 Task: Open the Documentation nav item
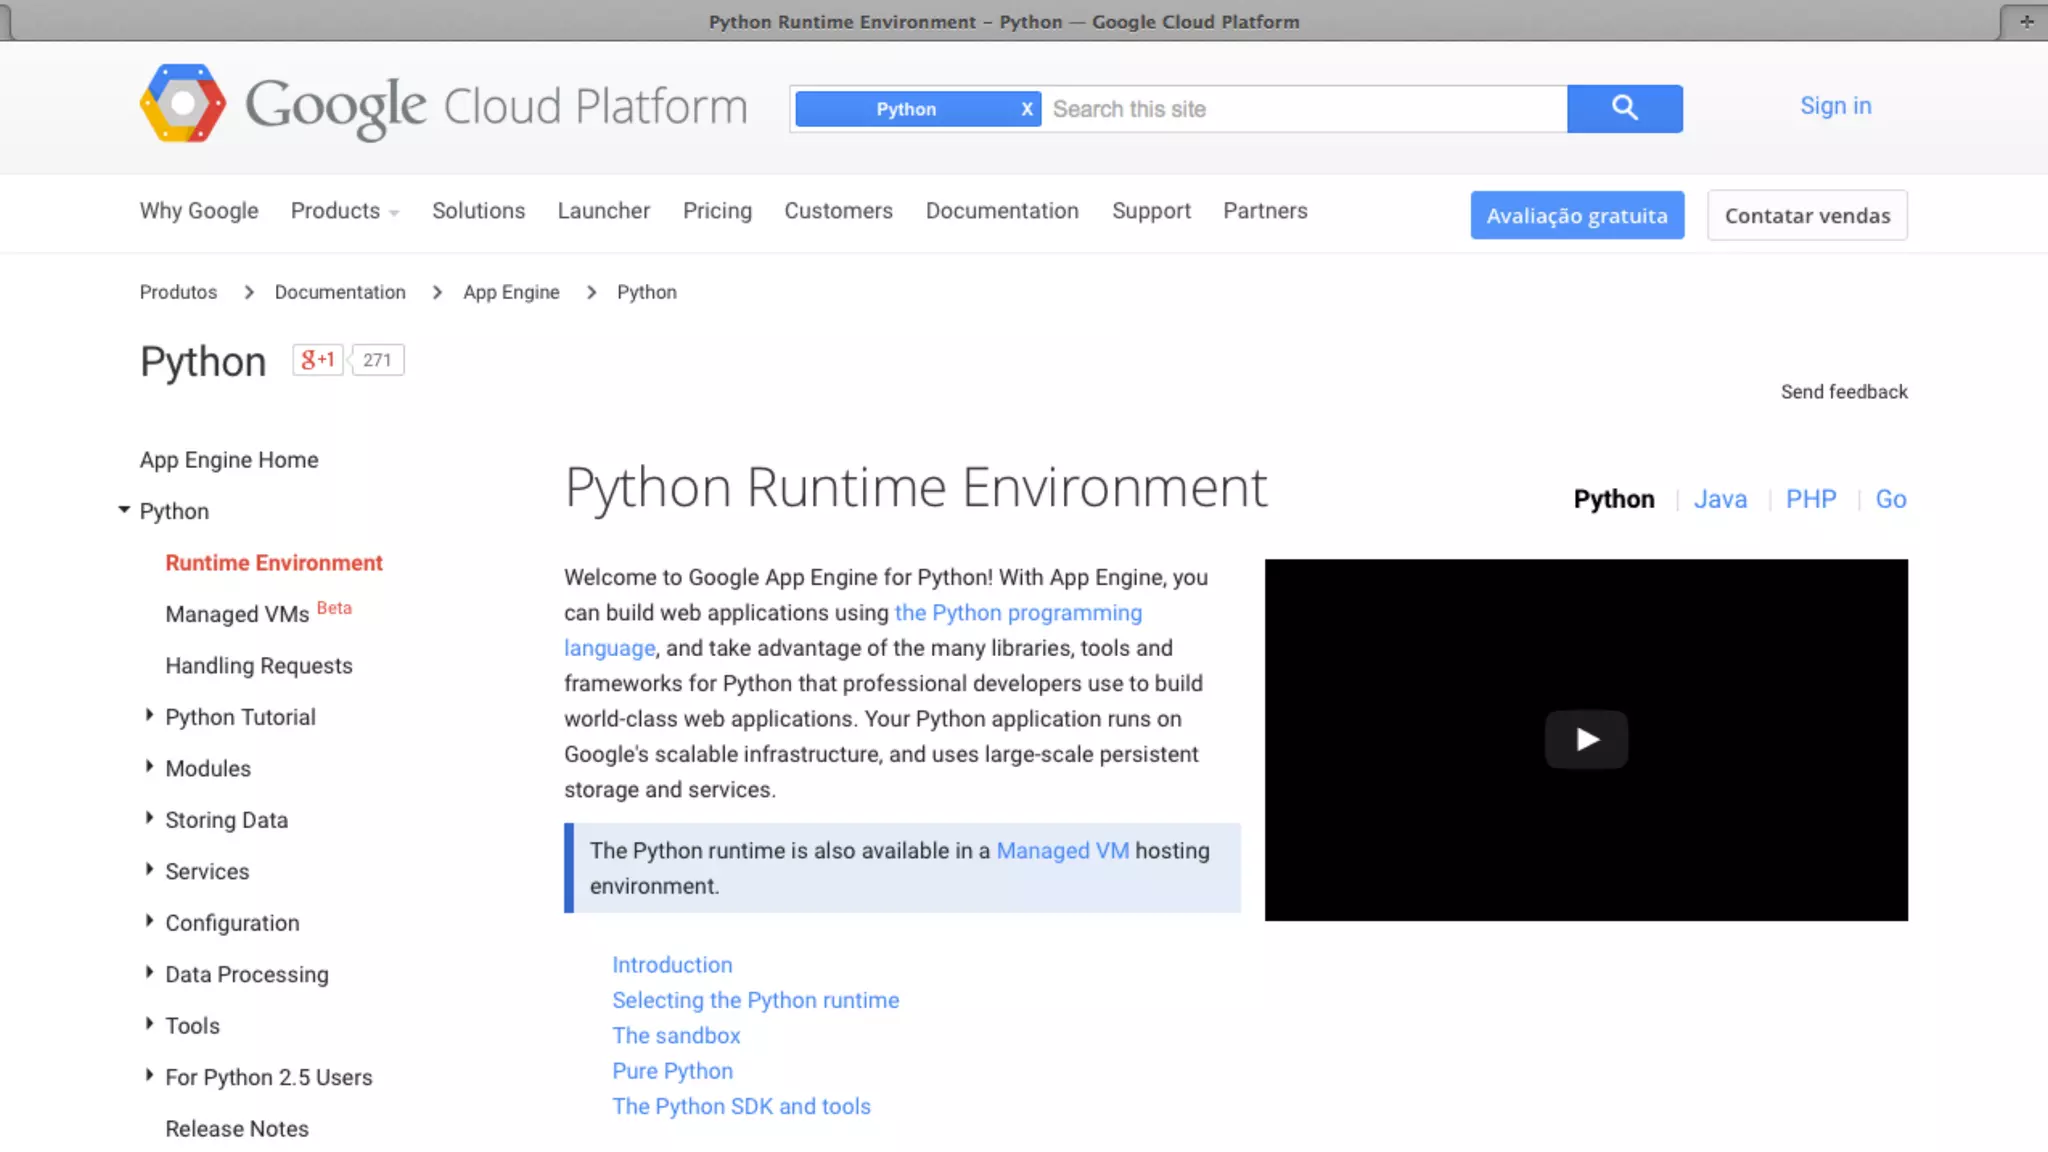coord(1001,211)
